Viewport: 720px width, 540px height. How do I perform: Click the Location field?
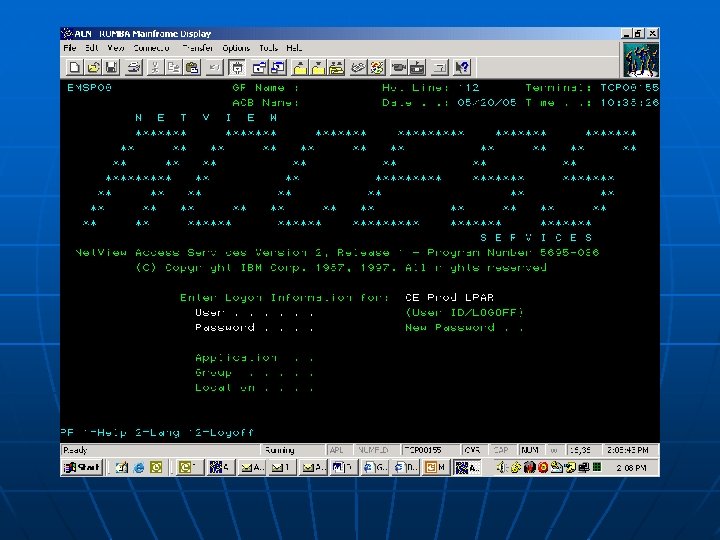coord(254,388)
